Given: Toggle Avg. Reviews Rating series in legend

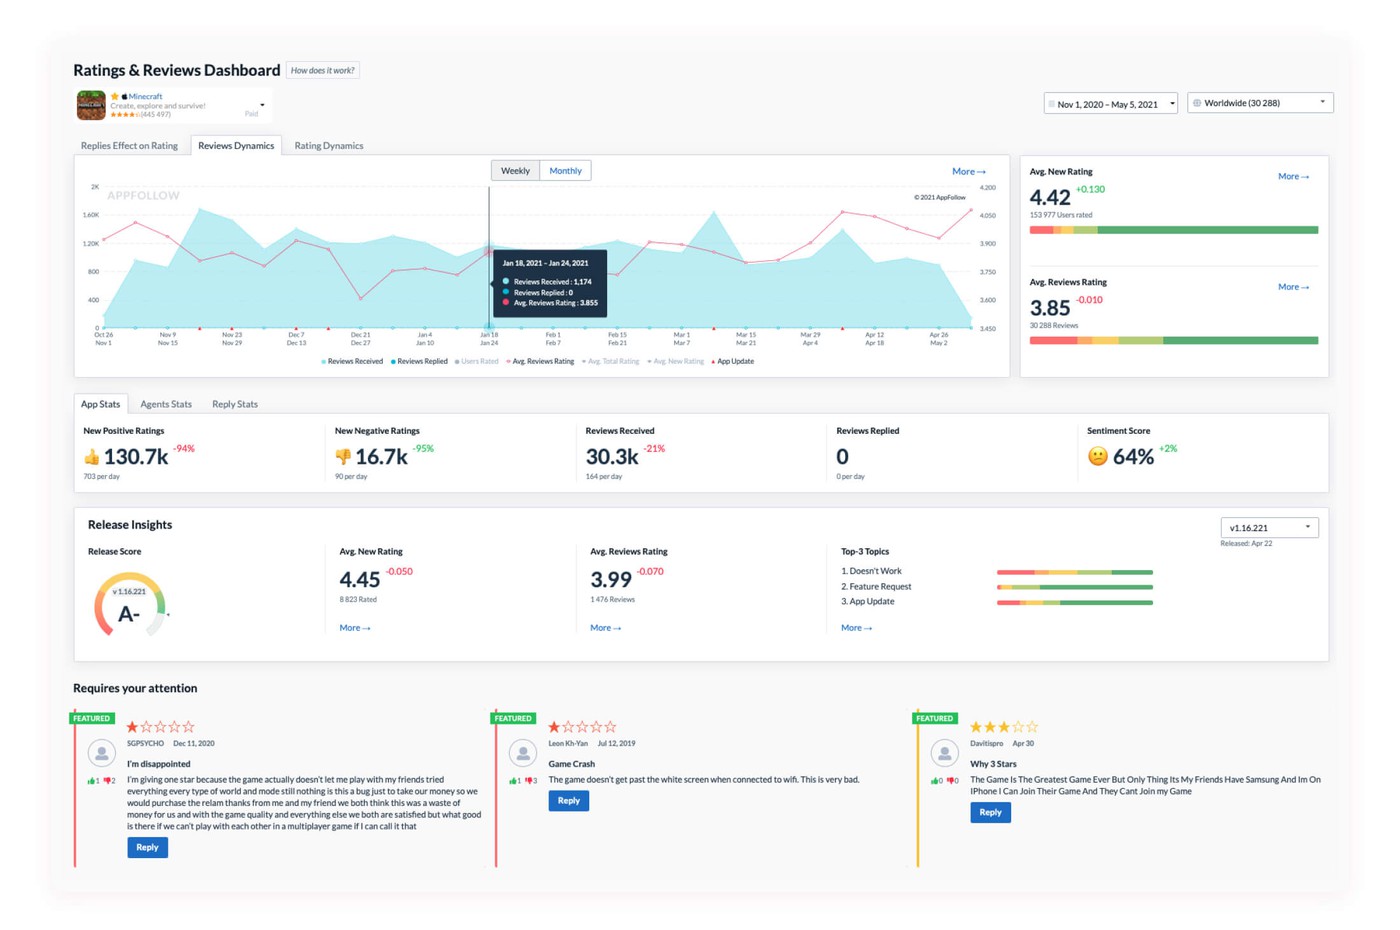Looking at the screenshot, I should pos(540,362).
